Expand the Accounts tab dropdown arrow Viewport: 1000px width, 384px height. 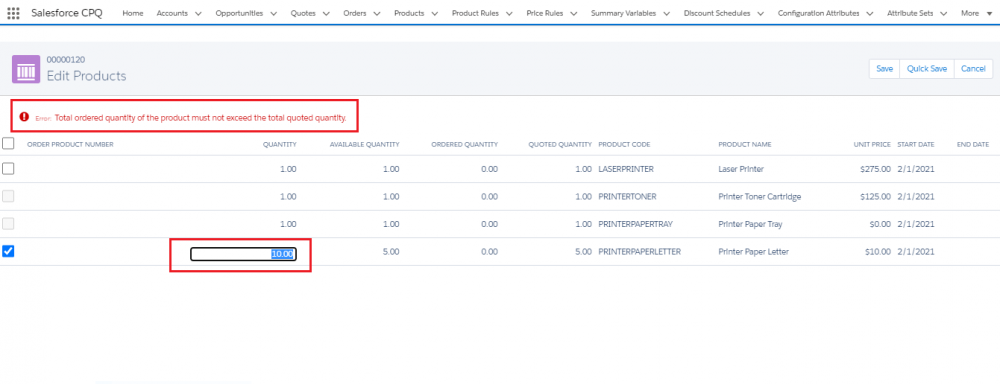pyautogui.click(x=198, y=13)
